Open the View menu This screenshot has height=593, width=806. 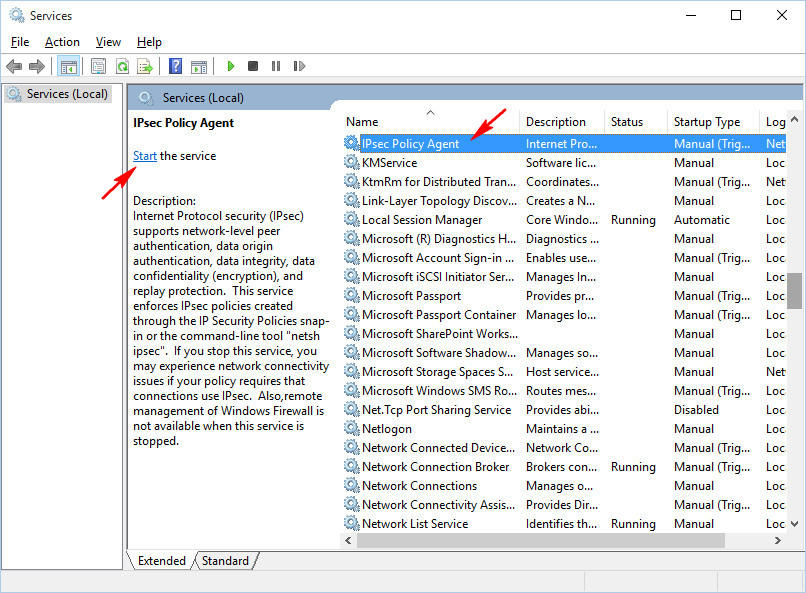pos(108,42)
